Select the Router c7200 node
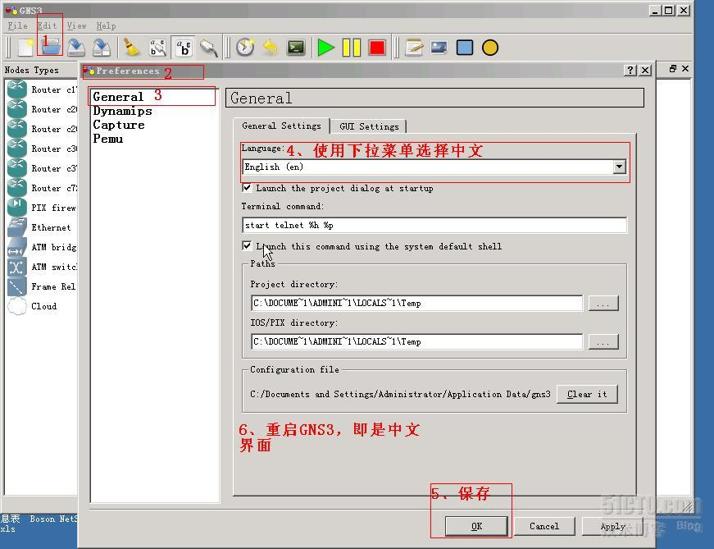The image size is (714, 549). click(x=42, y=188)
